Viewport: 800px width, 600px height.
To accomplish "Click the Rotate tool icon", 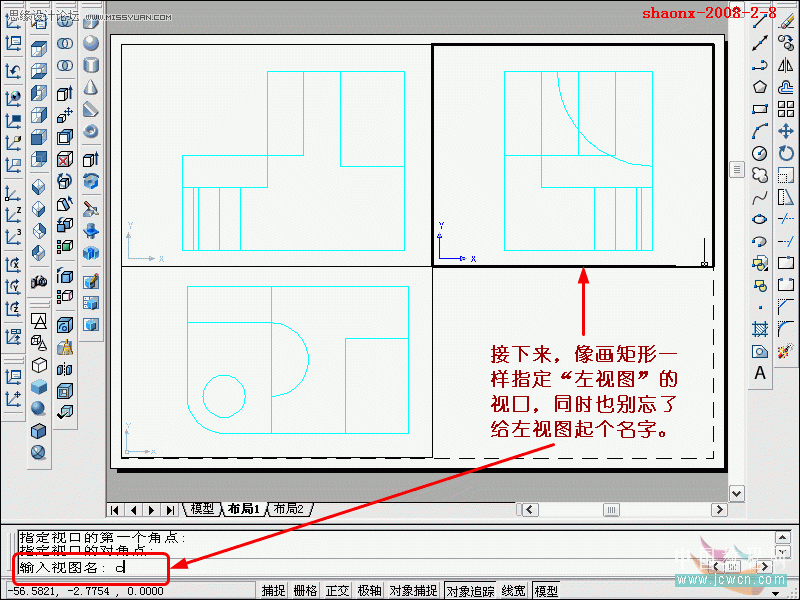I will (786, 153).
